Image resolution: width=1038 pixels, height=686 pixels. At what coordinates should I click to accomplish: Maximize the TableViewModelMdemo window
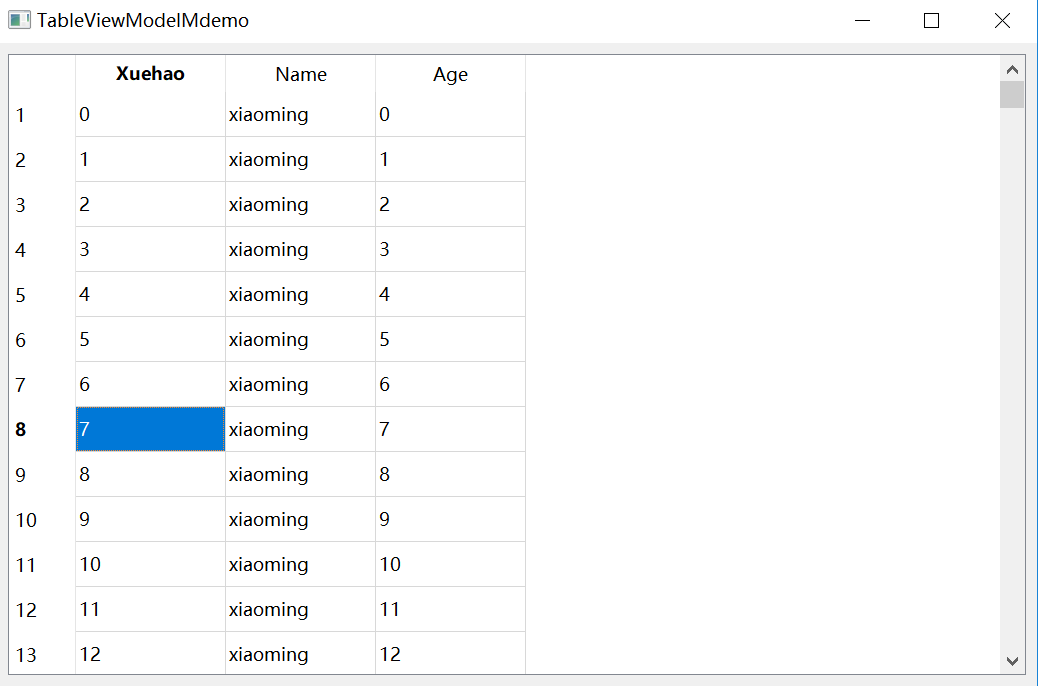click(x=931, y=21)
